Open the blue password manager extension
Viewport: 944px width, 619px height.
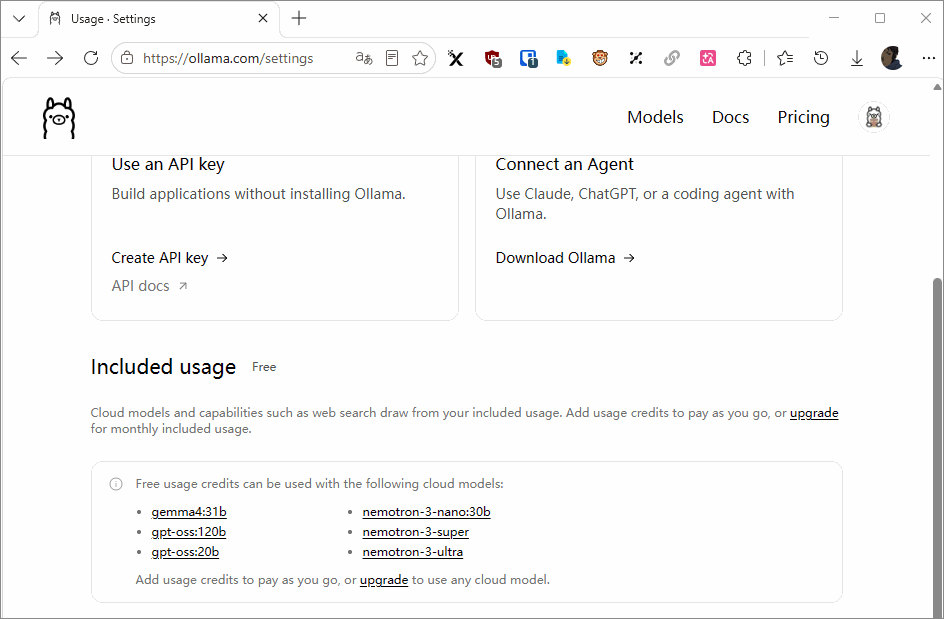coord(529,58)
